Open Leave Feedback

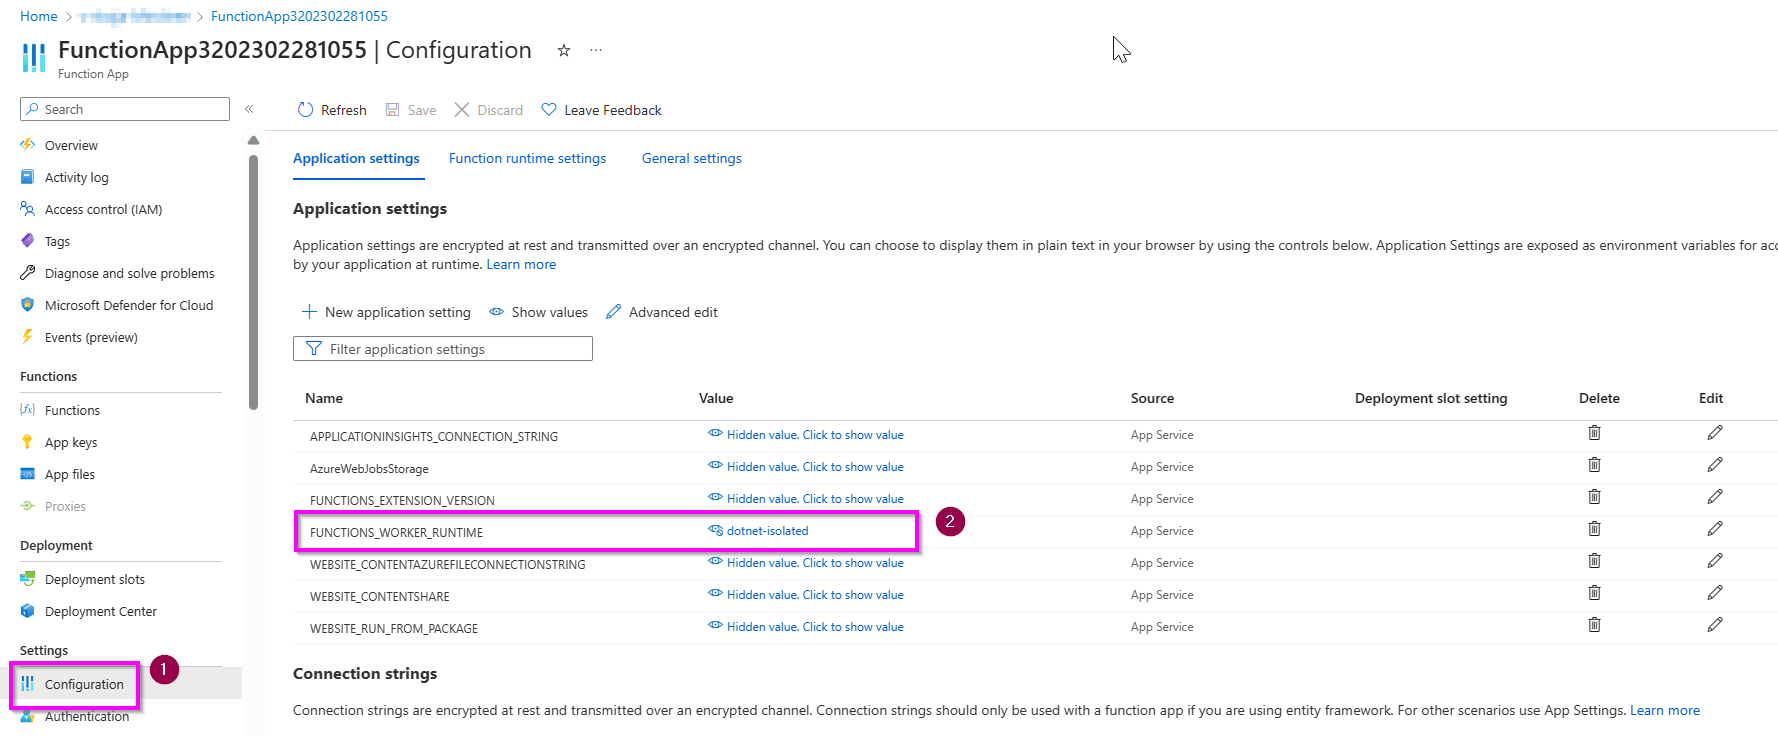click(x=601, y=110)
